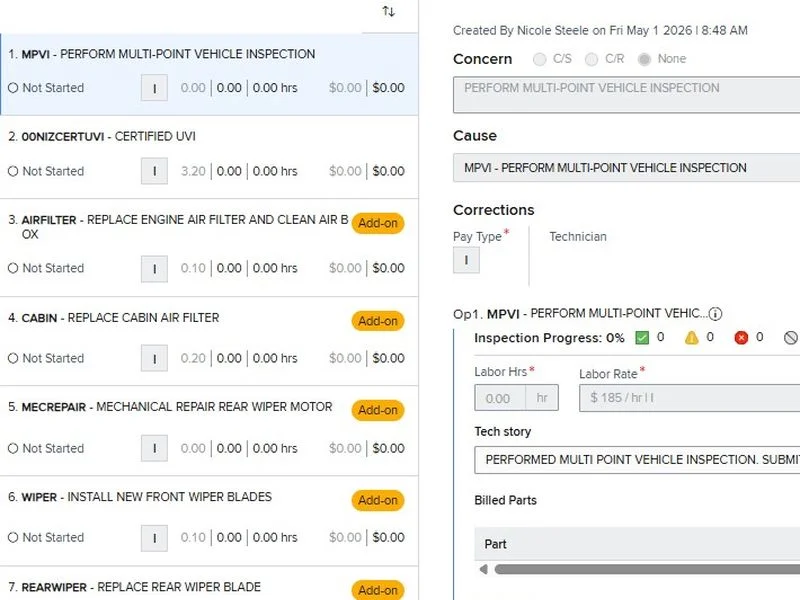Select the None concern radio button
Image resolution: width=800 pixels, height=600 pixels.
(644, 59)
